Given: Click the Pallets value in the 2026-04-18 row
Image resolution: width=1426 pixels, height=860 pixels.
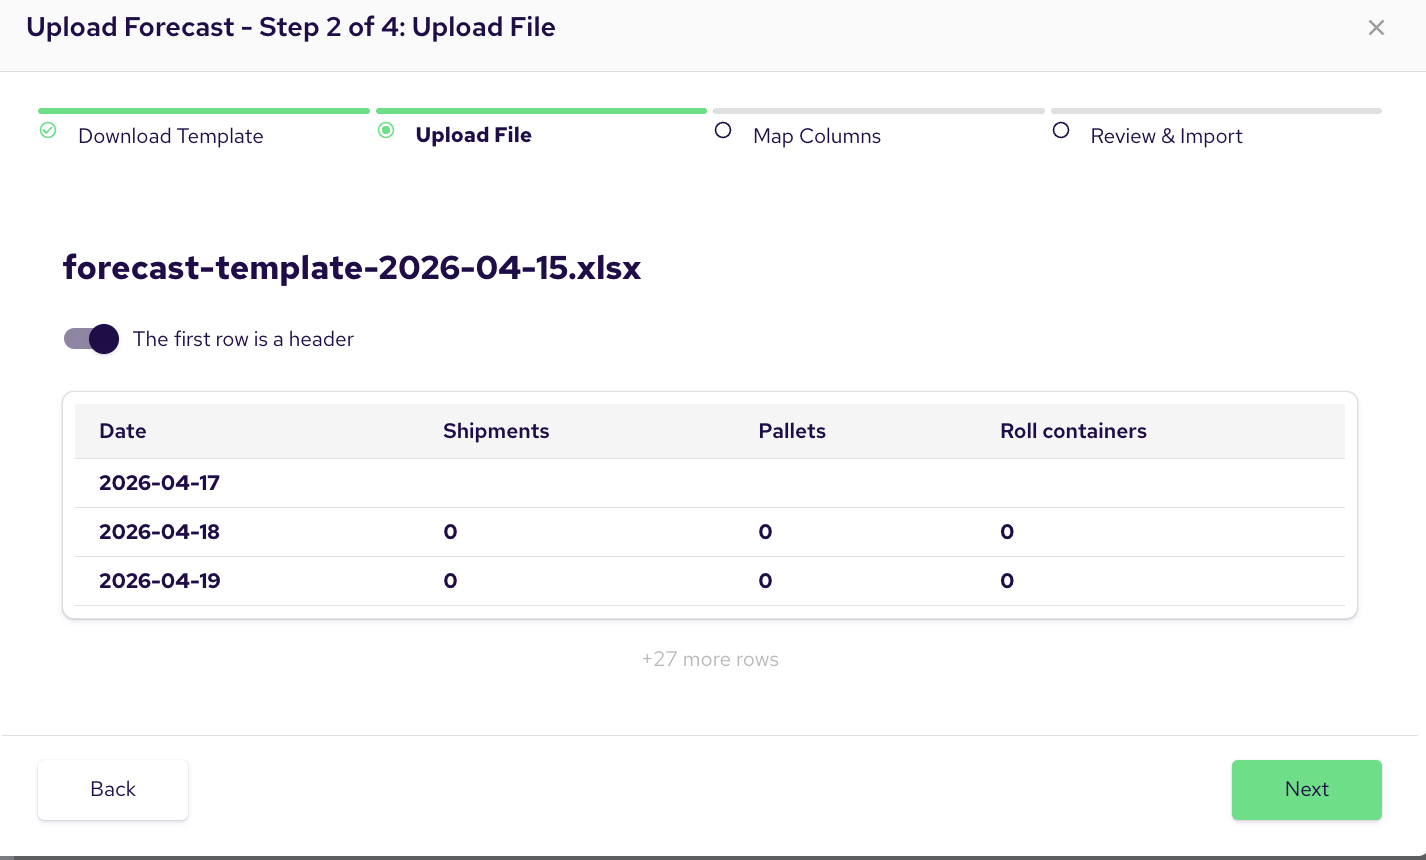Looking at the screenshot, I should pos(765,532).
